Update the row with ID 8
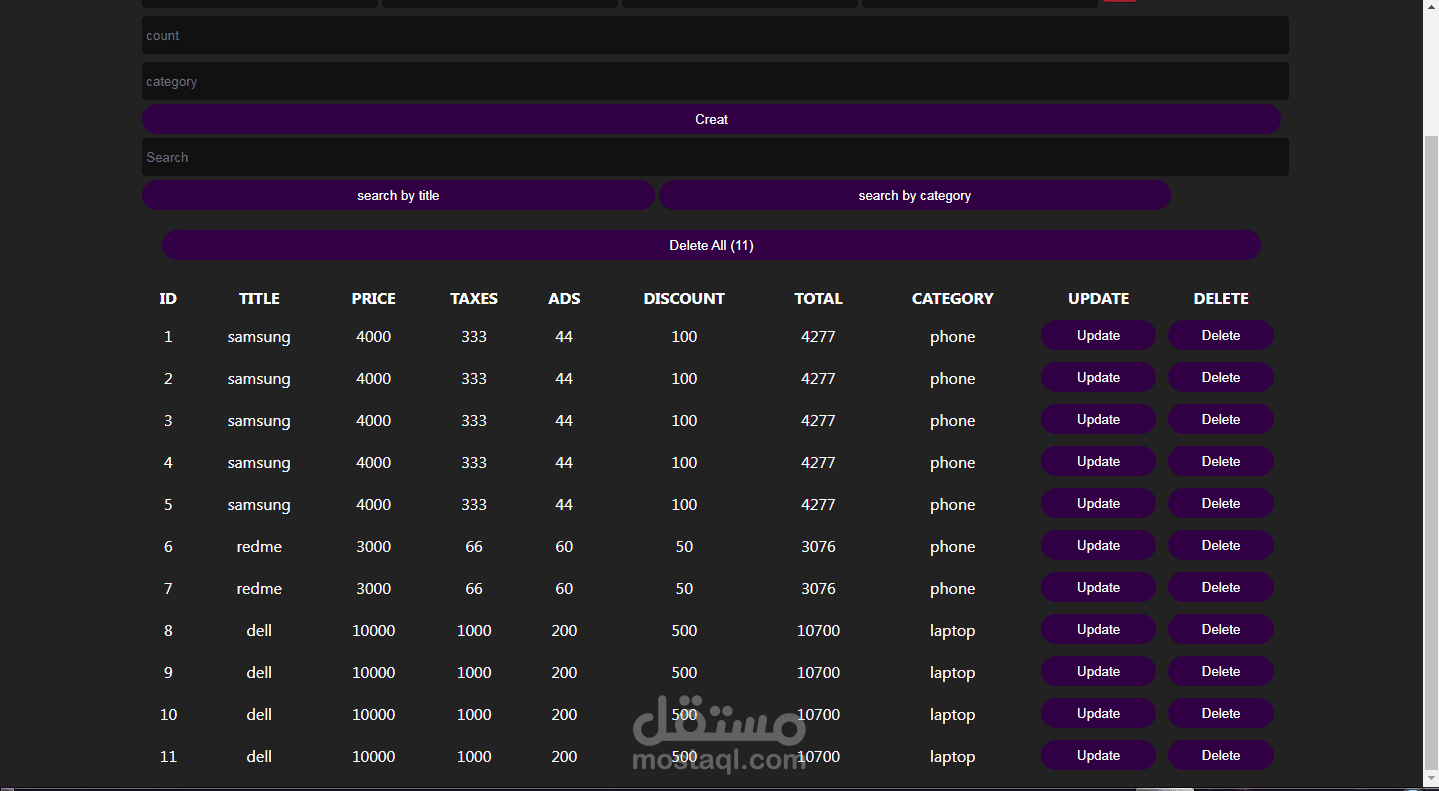Screen dimensions: 1439x791 click(1098, 629)
